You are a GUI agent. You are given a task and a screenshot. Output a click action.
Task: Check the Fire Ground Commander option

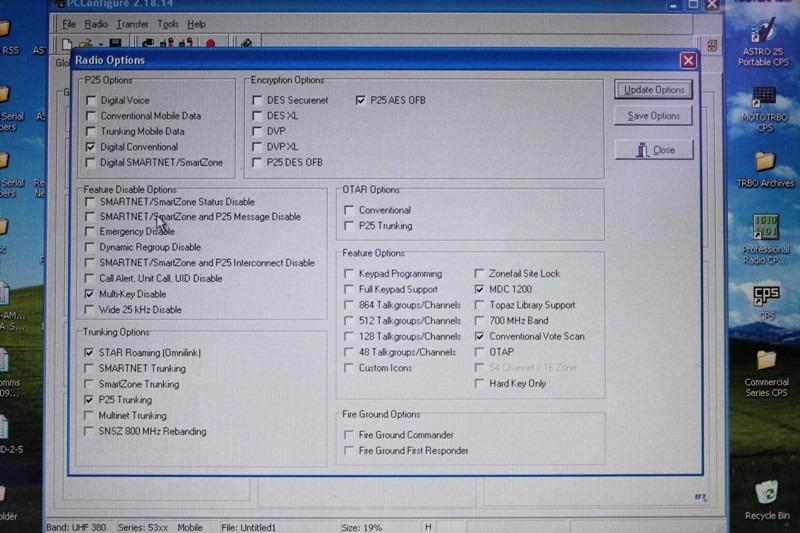coord(349,435)
